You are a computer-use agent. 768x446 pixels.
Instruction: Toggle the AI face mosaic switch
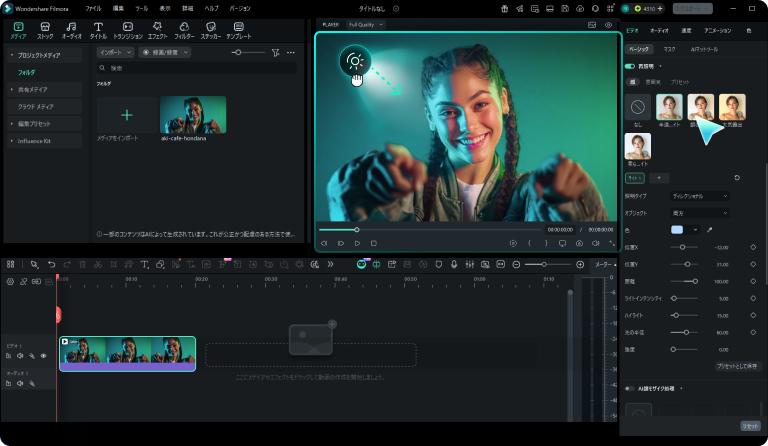pyautogui.click(x=629, y=388)
